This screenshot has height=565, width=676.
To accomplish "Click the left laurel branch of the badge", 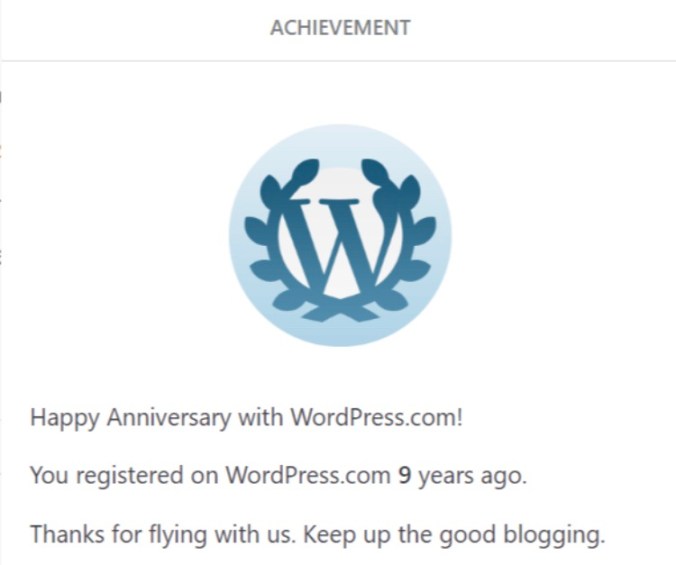I will 269,240.
